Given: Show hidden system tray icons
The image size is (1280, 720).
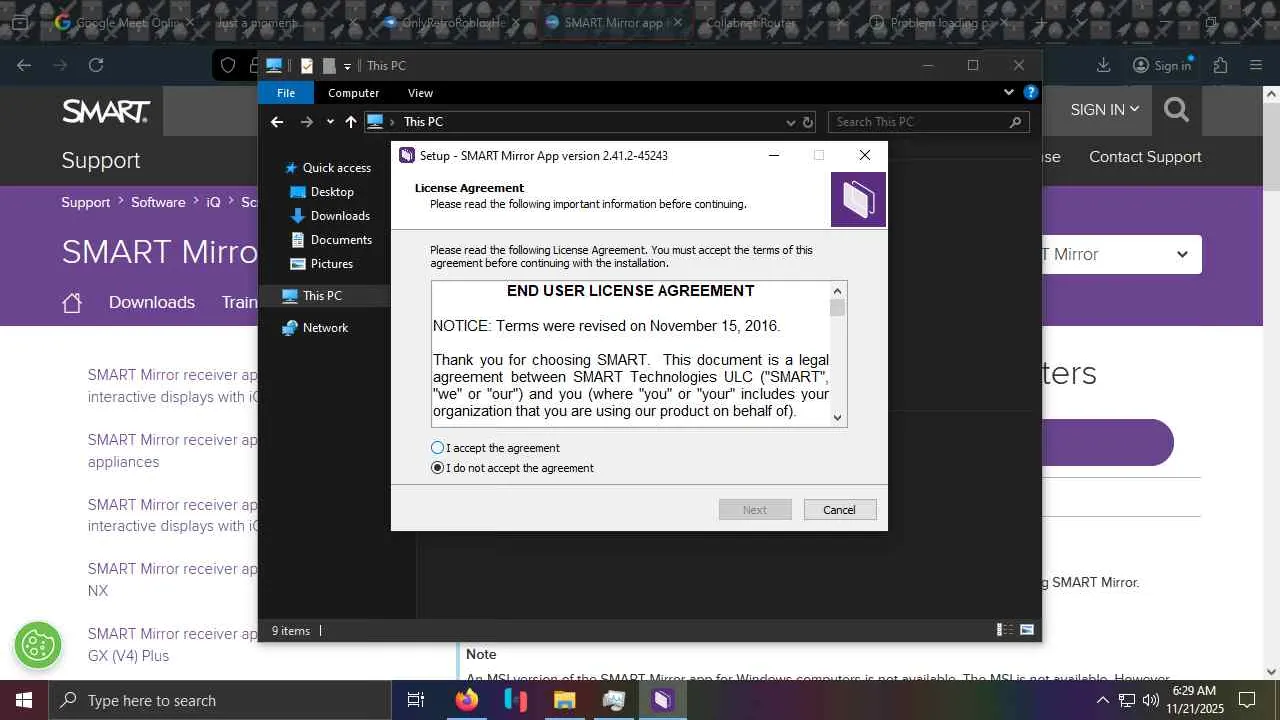Looking at the screenshot, I should click(x=1102, y=700).
